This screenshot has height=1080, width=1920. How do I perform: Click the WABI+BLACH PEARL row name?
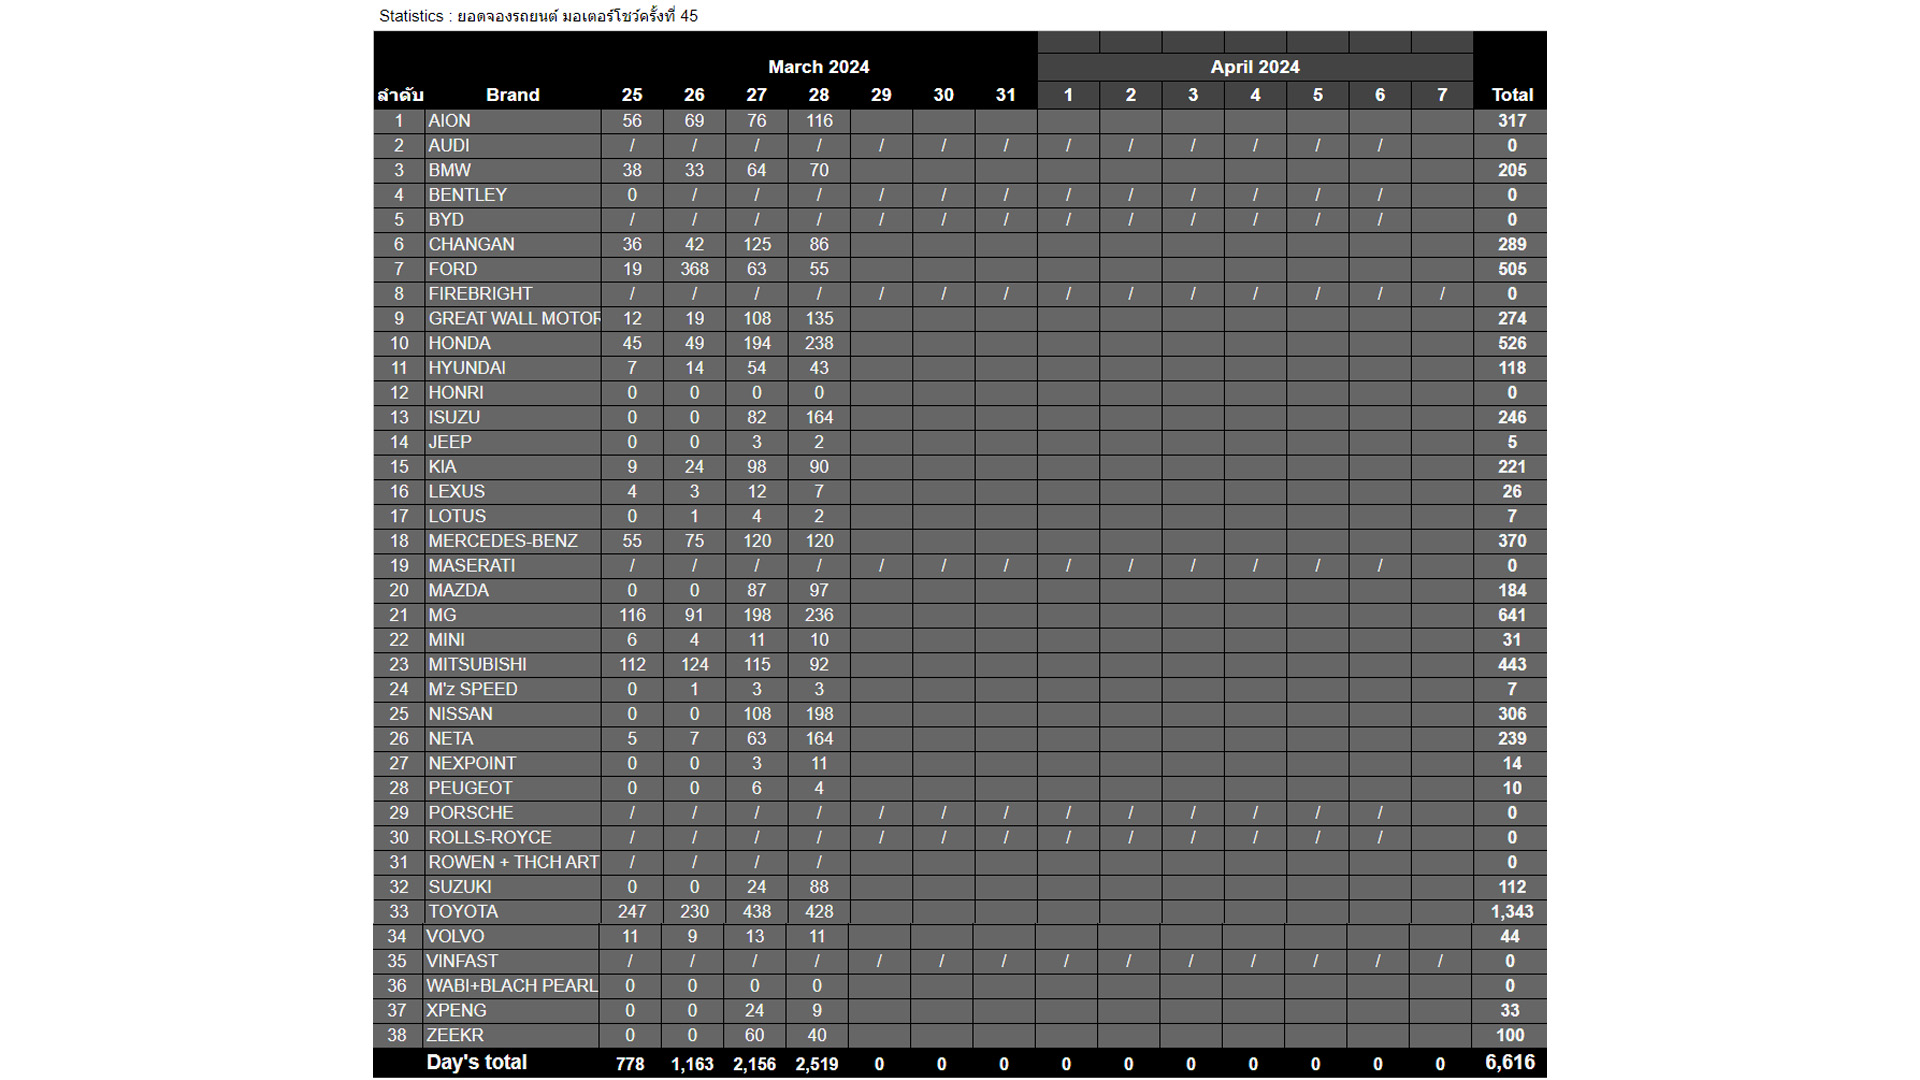[510, 986]
